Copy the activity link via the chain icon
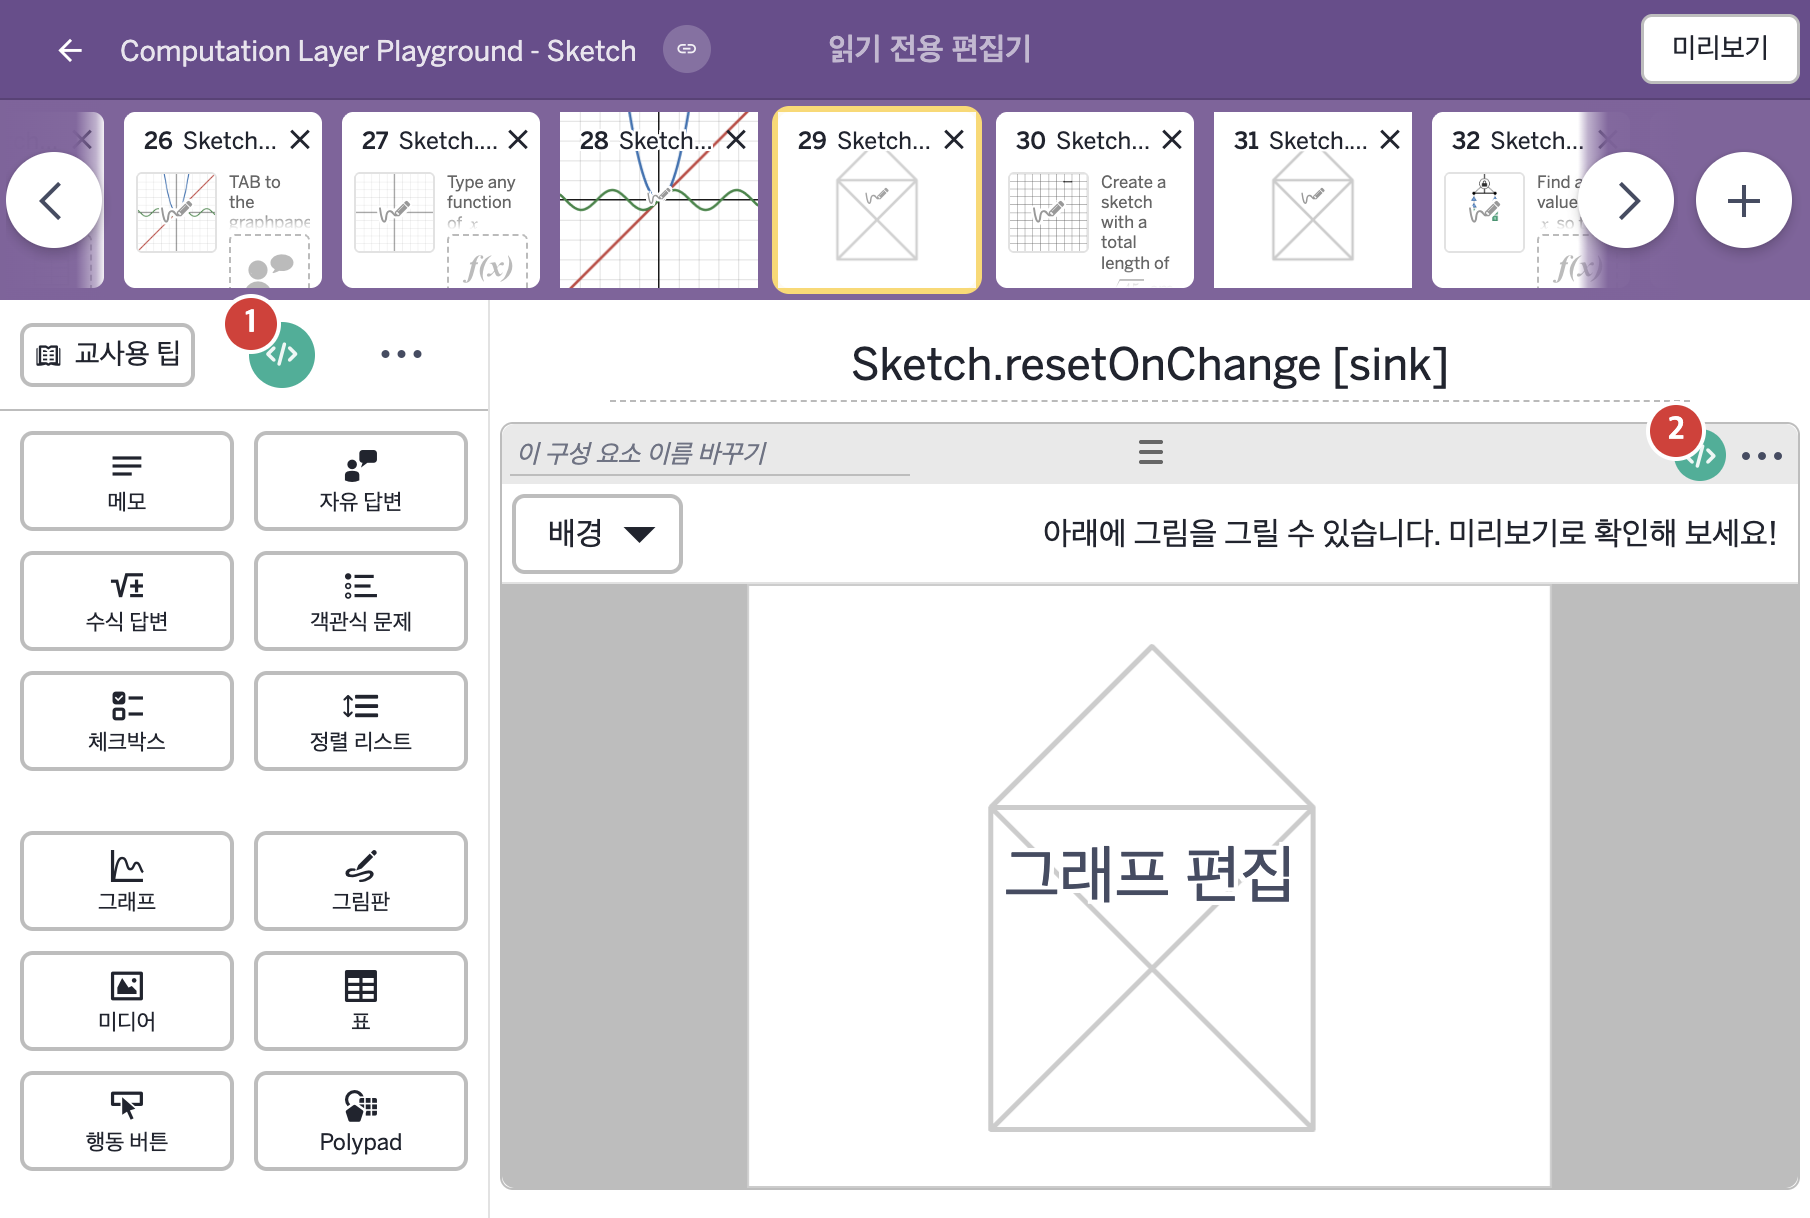 pyautogui.click(x=687, y=49)
